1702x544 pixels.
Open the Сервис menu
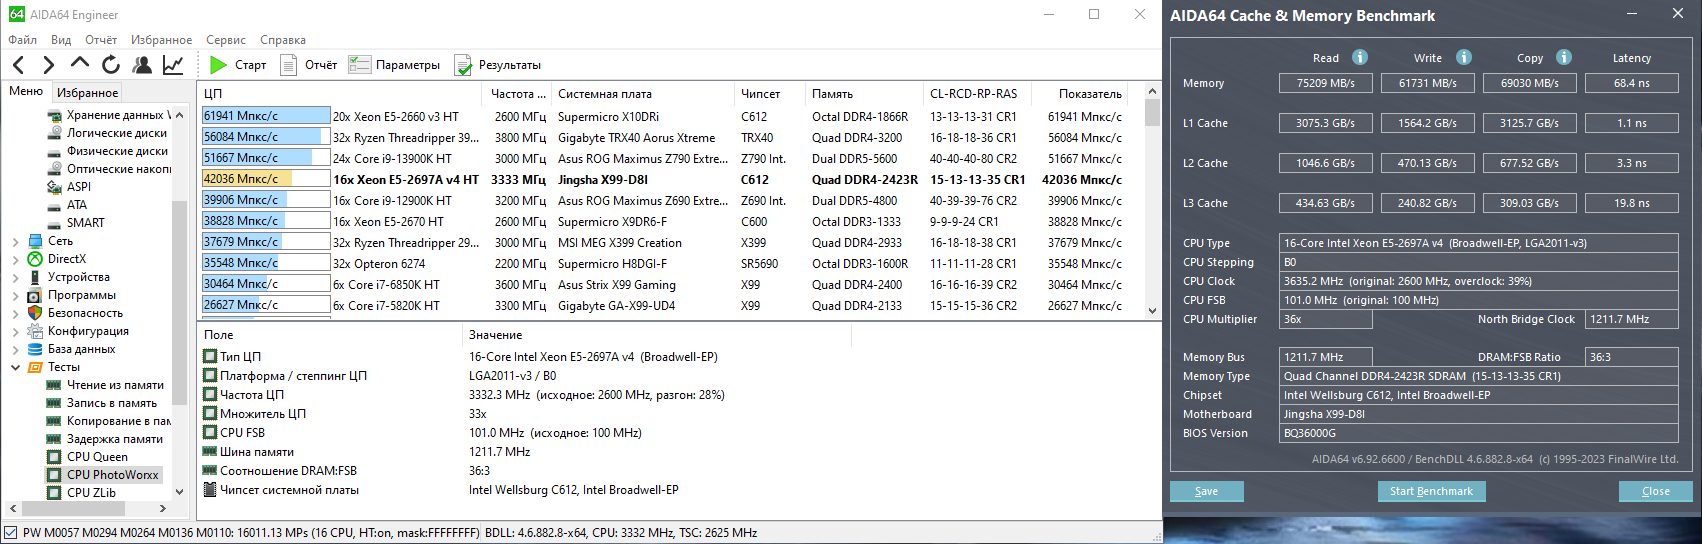[x=226, y=40]
